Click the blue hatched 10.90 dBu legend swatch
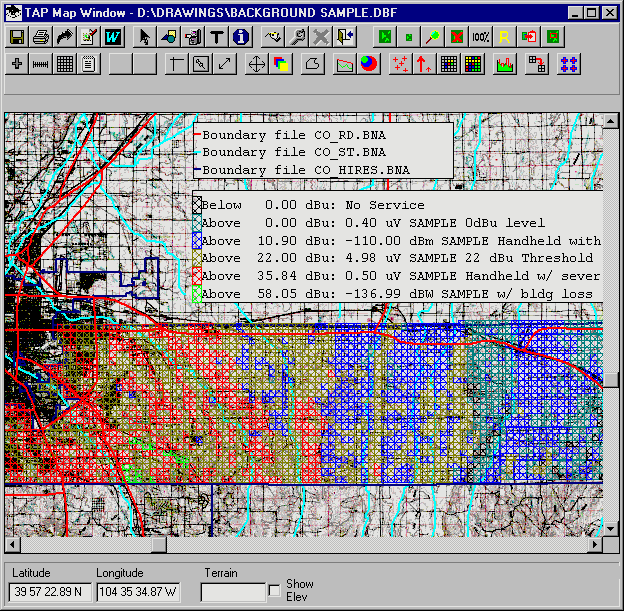Viewport: 624px width, 611px height. coord(197,240)
